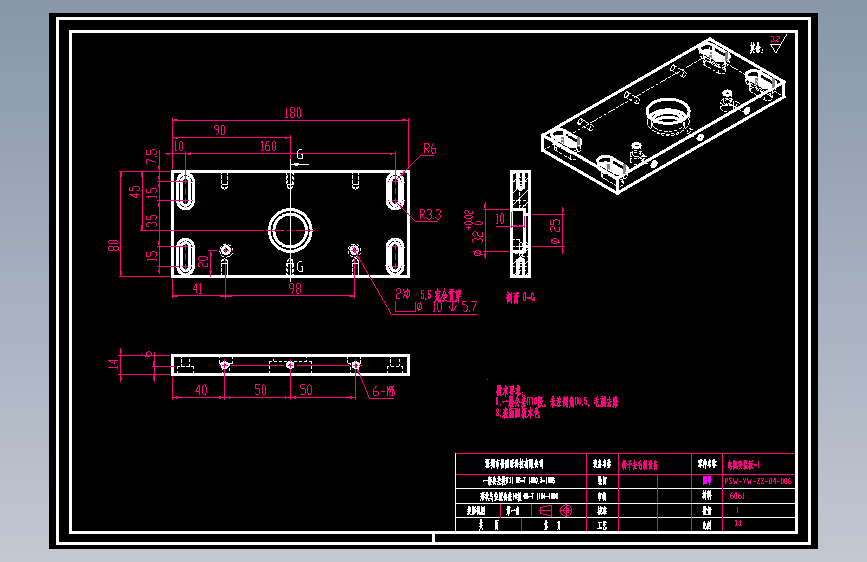Select the +0.02 tolerance text
This screenshot has width=867, height=562.
469,220
